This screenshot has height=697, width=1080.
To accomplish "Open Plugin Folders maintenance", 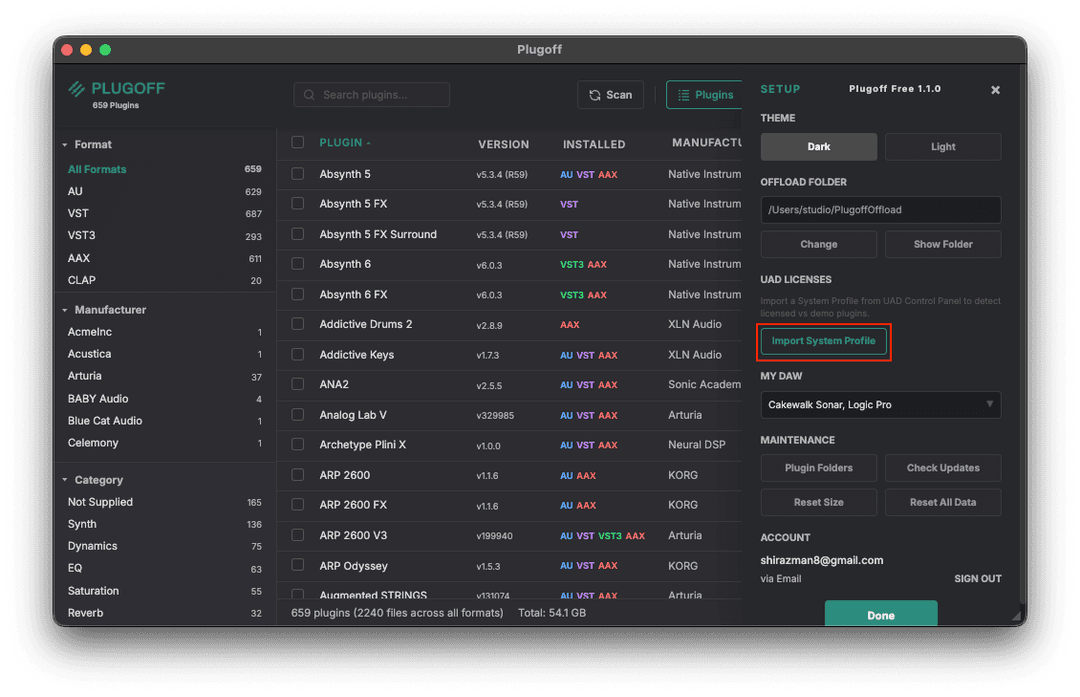I will (x=818, y=468).
